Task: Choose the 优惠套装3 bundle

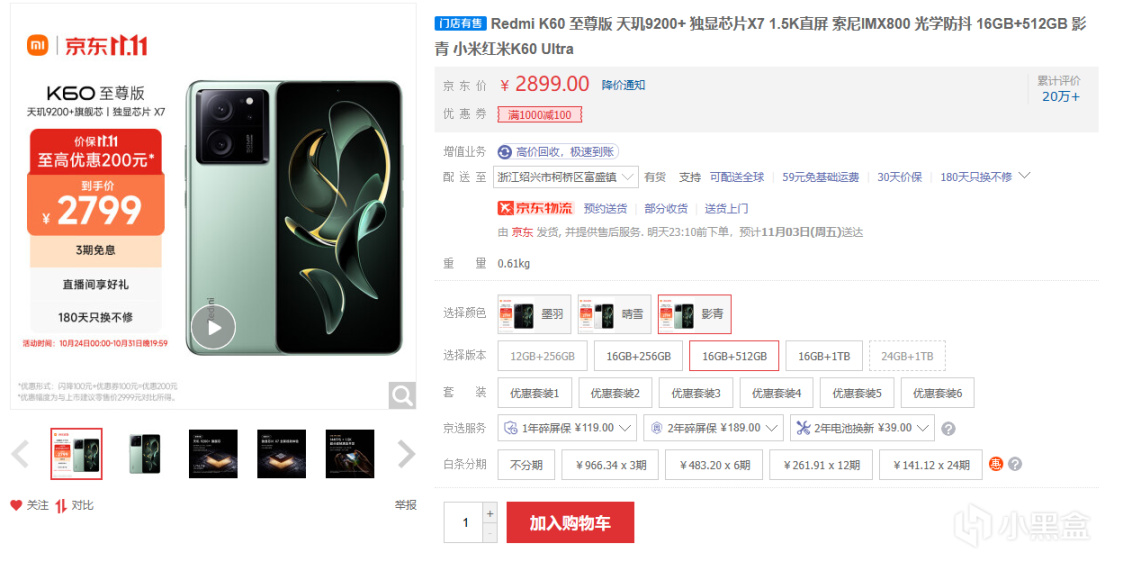Action: tap(695, 393)
